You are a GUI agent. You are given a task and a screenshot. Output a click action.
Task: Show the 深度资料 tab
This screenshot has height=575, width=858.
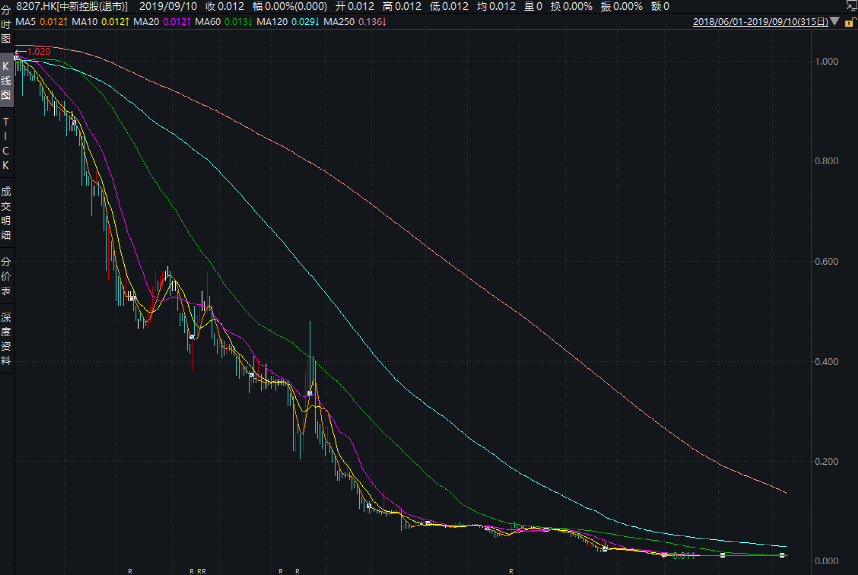pyautogui.click(x=6, y=339)
